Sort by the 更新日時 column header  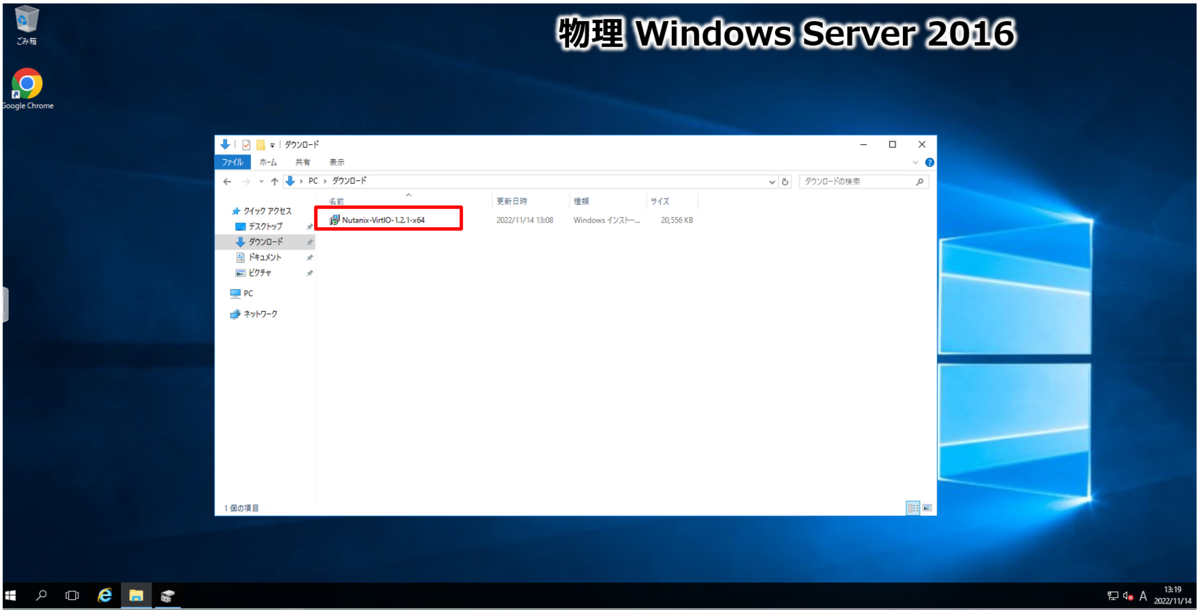[531, 201]
